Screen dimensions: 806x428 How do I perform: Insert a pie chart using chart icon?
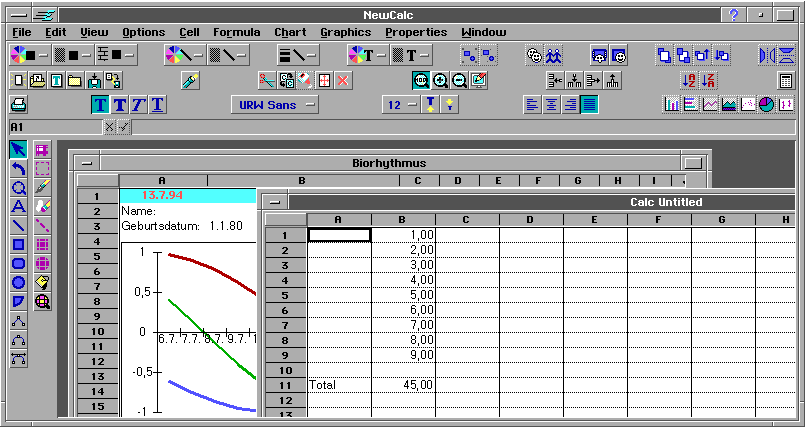coord(766,104)
